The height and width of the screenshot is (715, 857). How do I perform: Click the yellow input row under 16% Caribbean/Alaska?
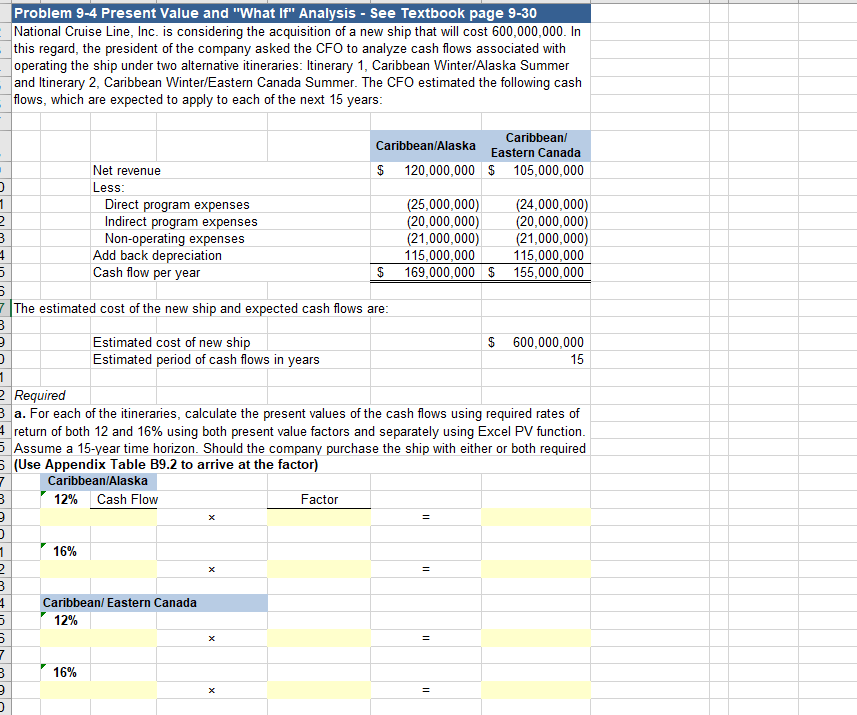point(97,568)
